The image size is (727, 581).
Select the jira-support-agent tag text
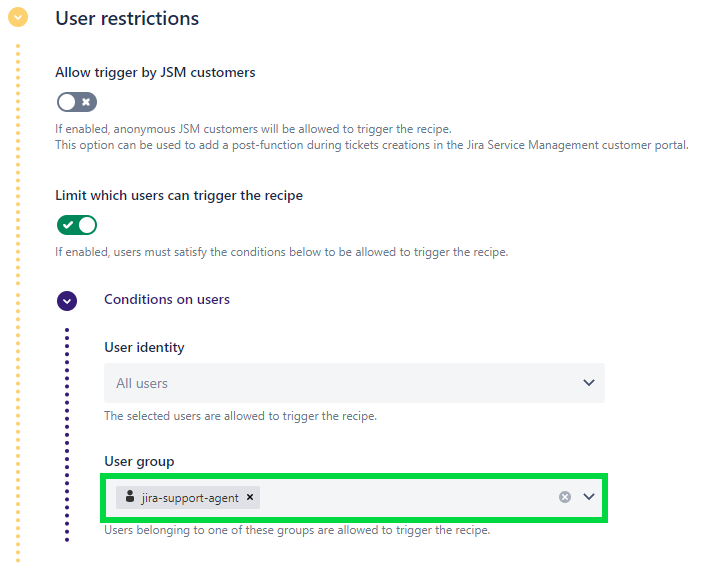pos(190,497)
